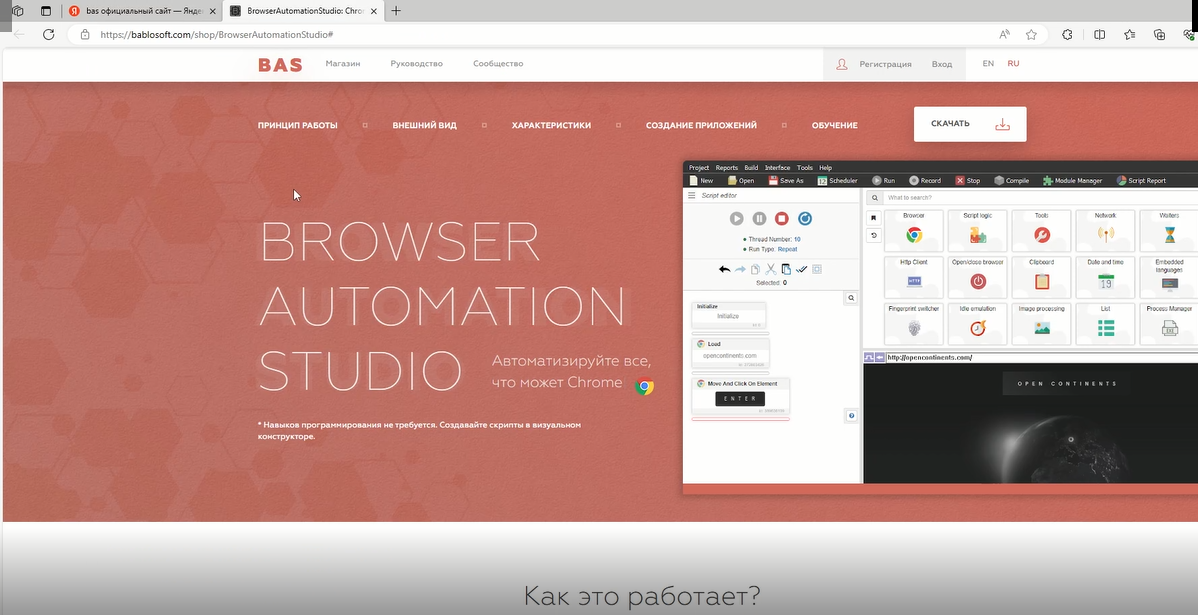The image size is (1198, 615).
Task: Open a new browser tab
Action: click(396, 11)
